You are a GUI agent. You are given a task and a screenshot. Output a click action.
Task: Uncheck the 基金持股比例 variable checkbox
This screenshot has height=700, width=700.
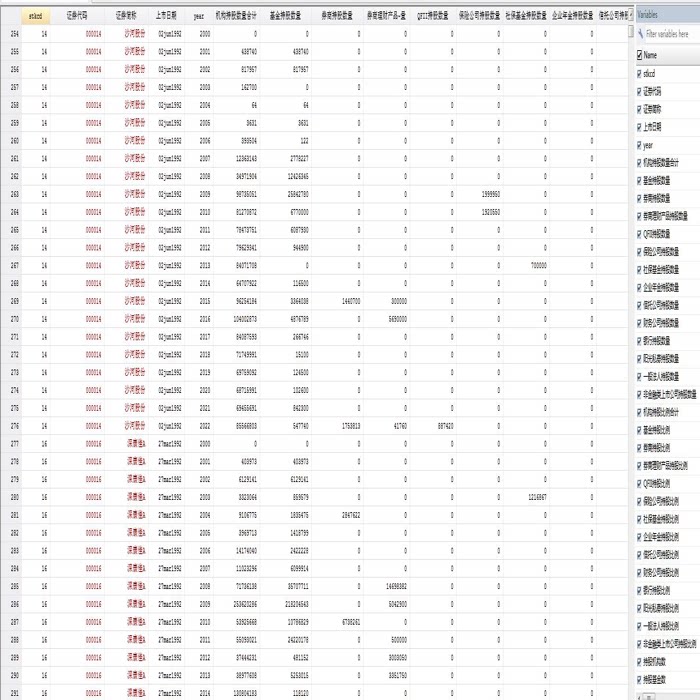coord(639,430)
